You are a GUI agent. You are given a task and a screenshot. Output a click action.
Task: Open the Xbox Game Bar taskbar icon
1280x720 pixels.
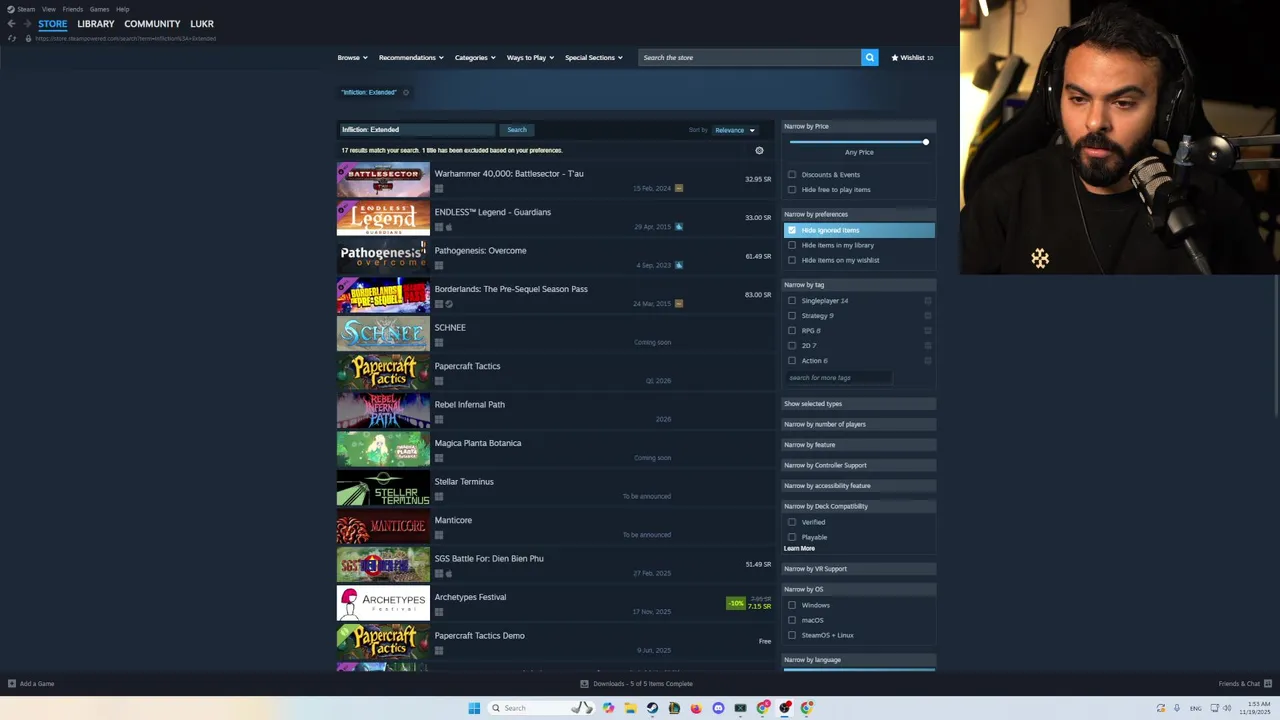pos(740,708)
